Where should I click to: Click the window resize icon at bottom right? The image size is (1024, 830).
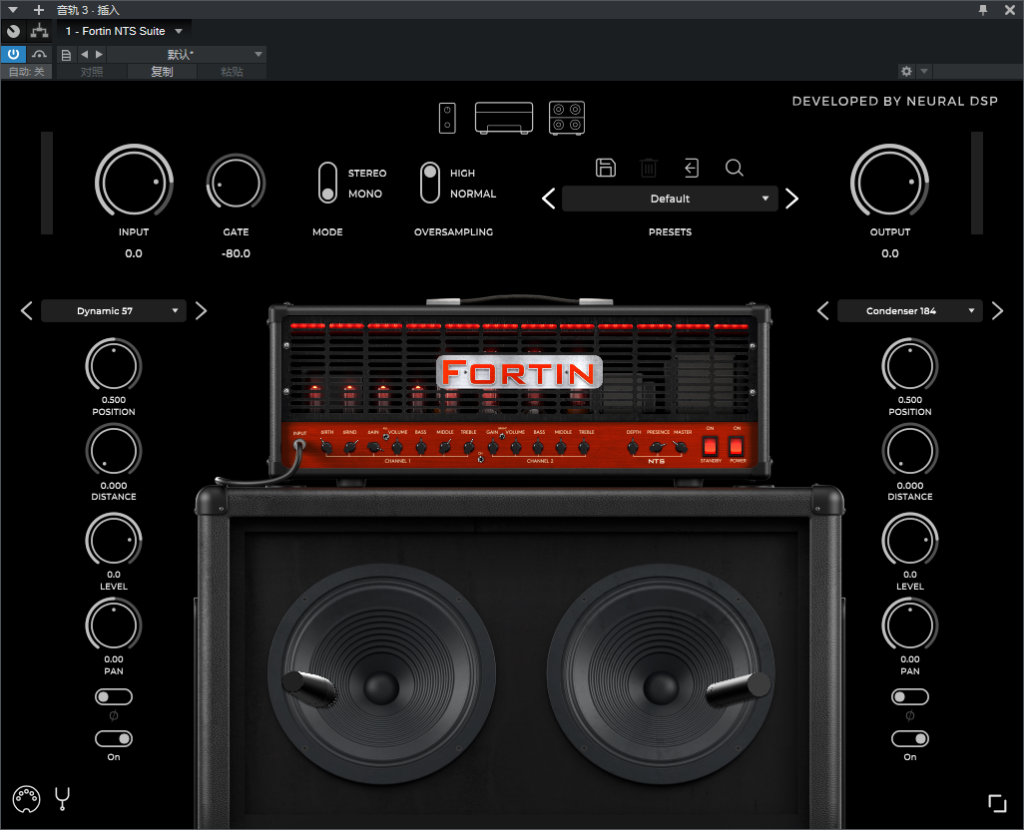pyautogui.click(x=997, y=803)
